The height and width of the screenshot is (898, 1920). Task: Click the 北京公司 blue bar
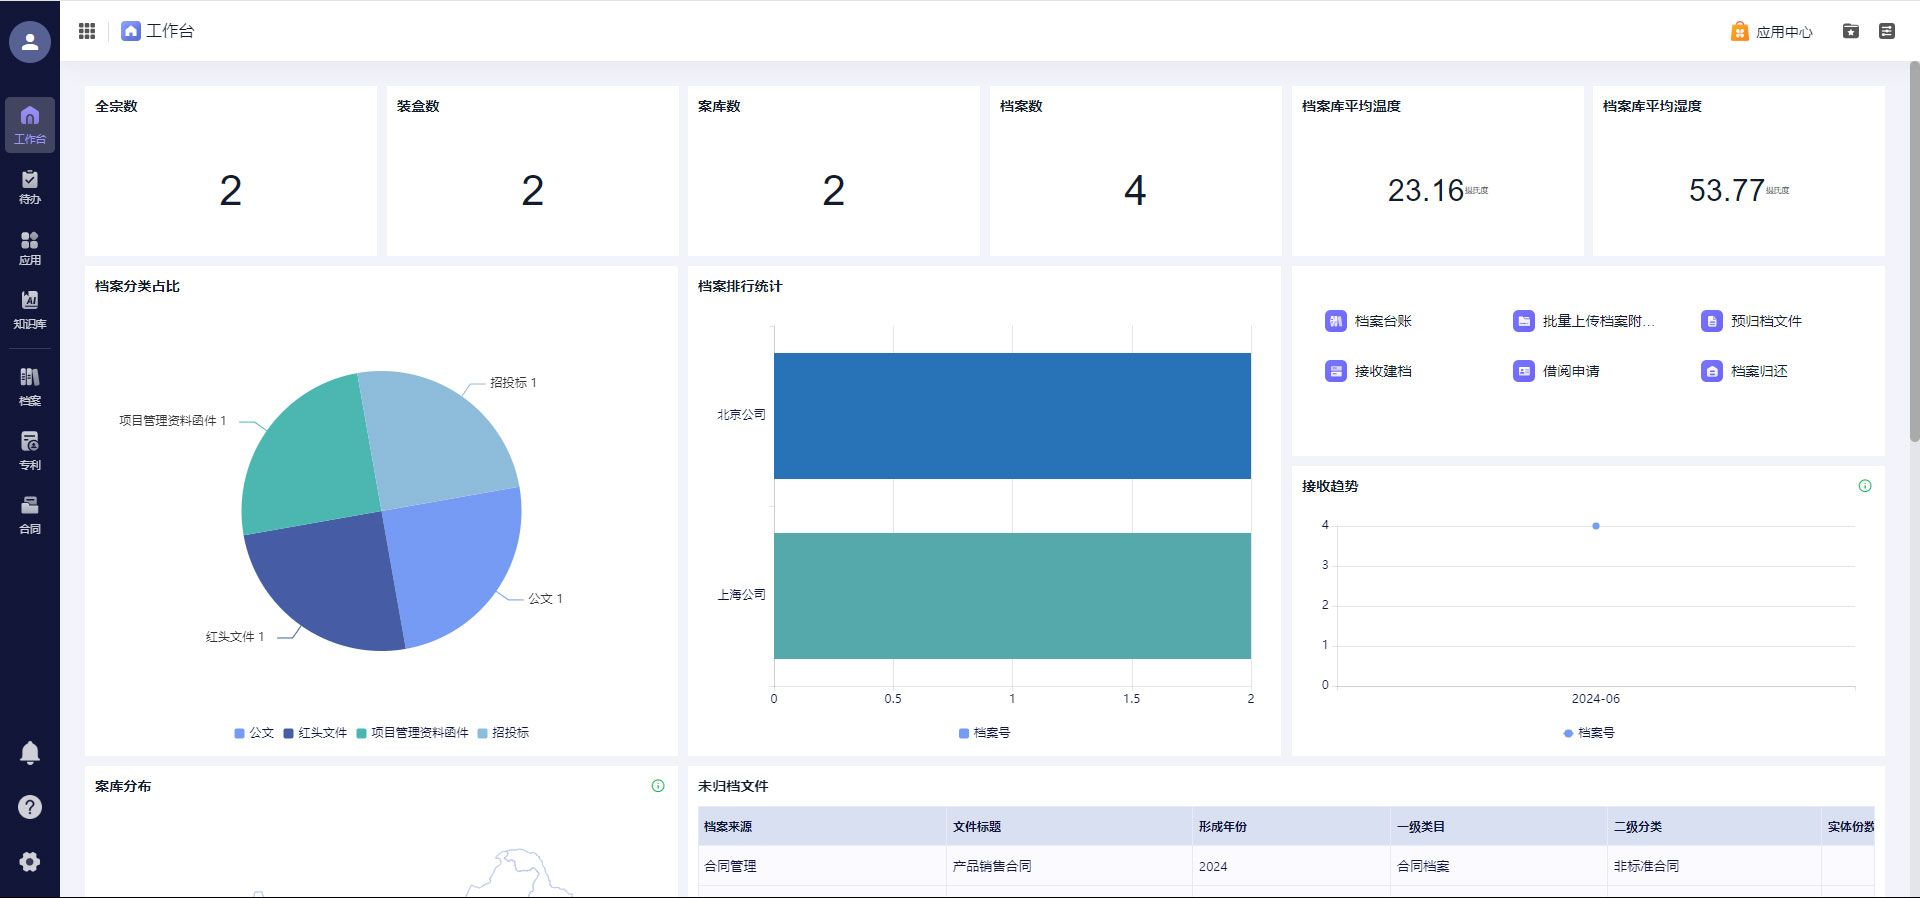pos(1012,416)
